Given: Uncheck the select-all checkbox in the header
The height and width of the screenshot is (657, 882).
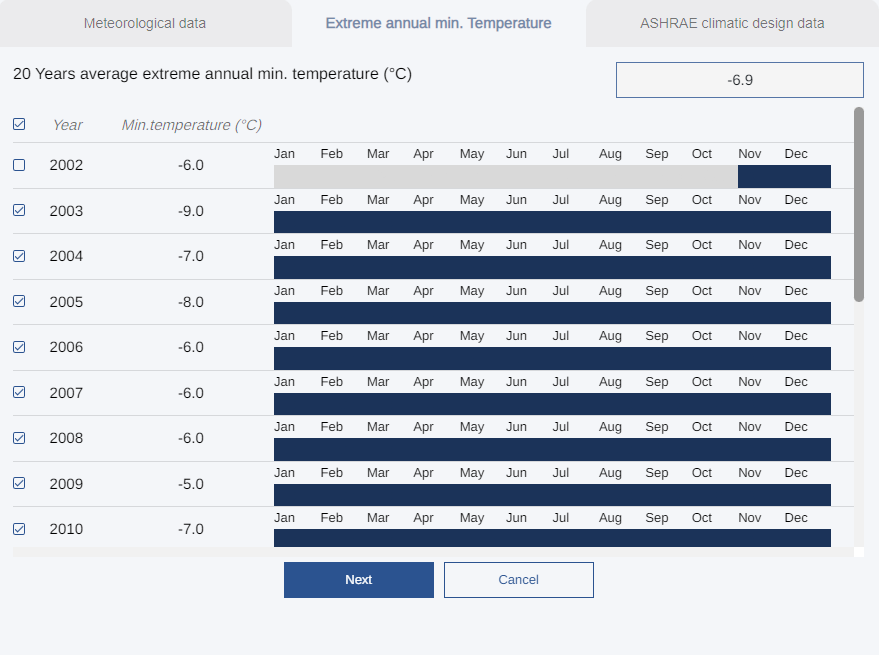Looking at the screenshot, I should pos(19,124).
